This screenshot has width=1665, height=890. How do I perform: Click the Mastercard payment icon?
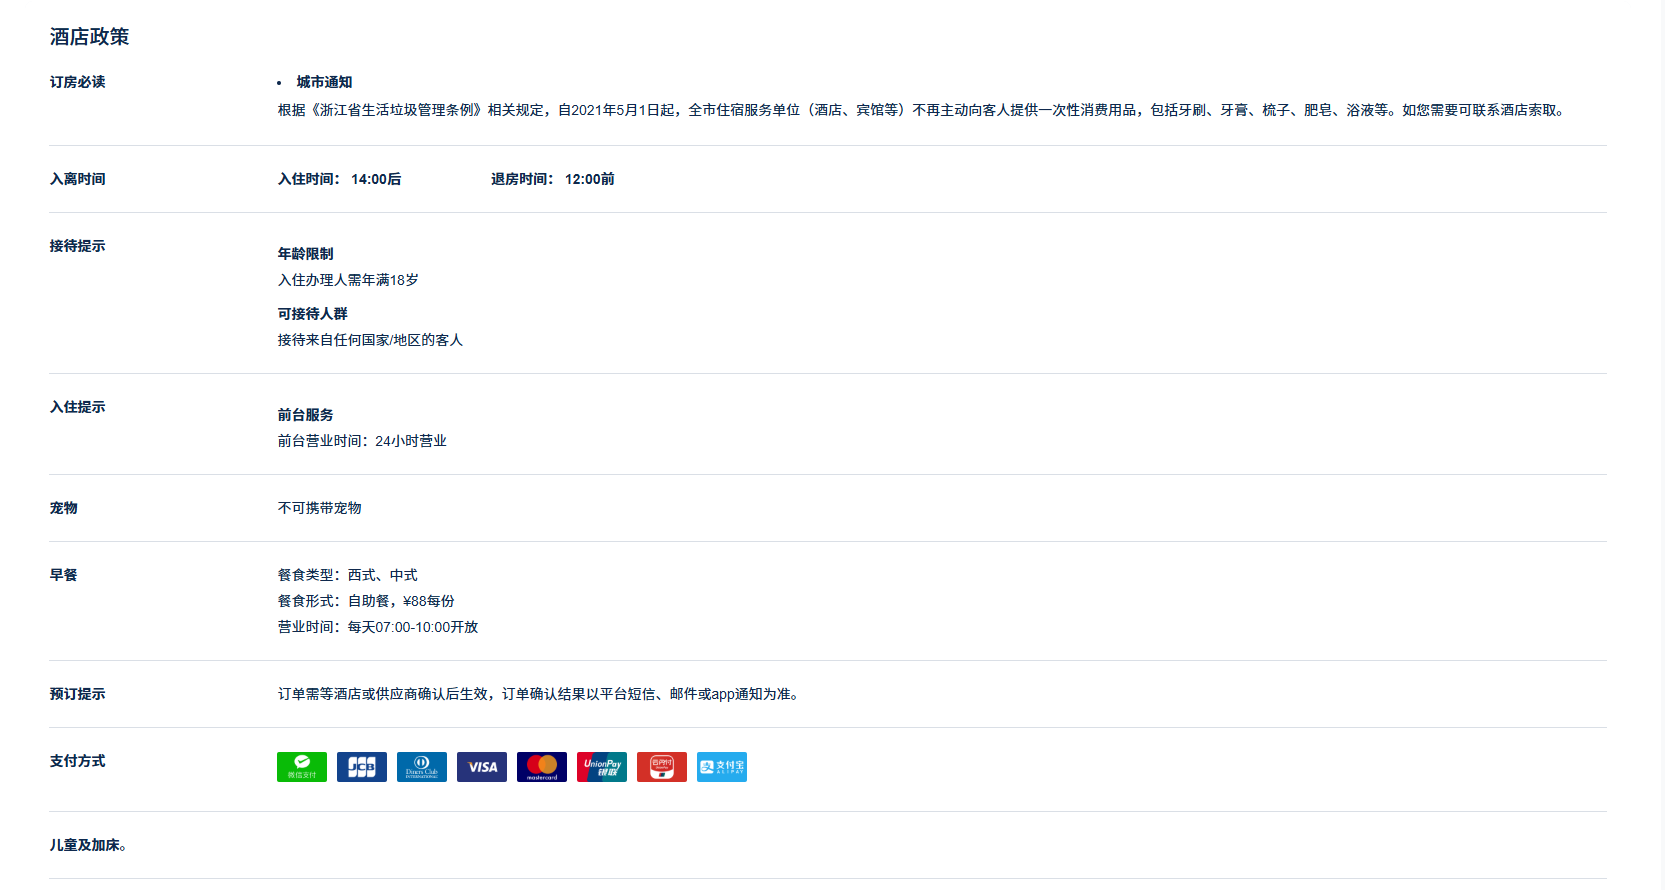[542, 767]
